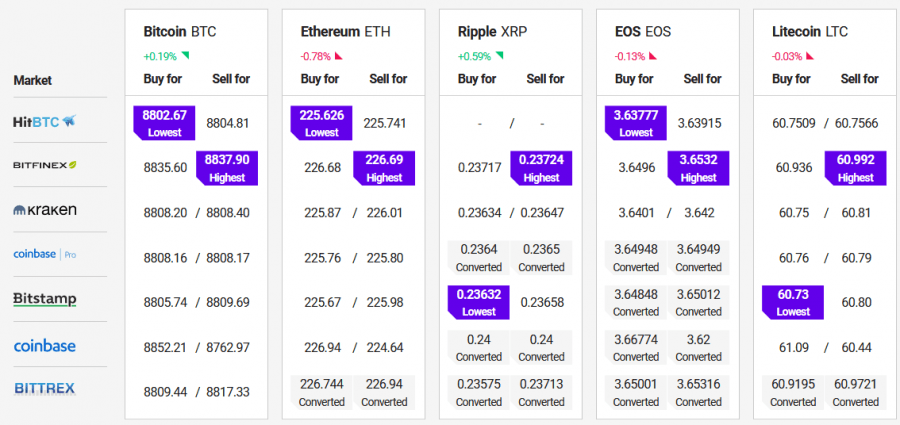Viewport: 900px width, 425px height.
Task: Click Bitcoin's lowest buy price 8802.67
Action: 164,123
